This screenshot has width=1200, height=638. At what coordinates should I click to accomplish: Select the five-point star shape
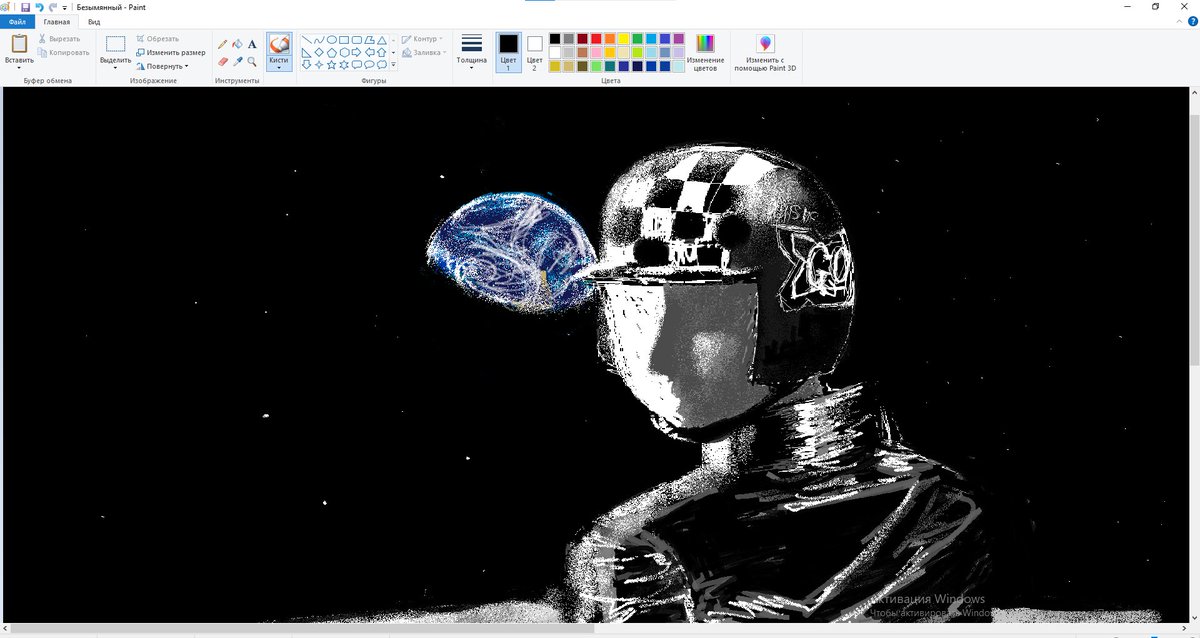(x=332, y=64)
